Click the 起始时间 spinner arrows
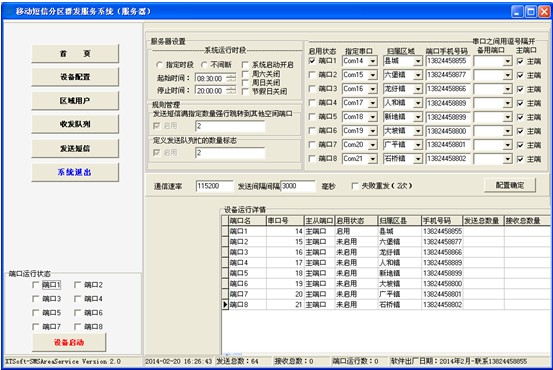Screen dimensions: 553x370 tap(231, 78)
